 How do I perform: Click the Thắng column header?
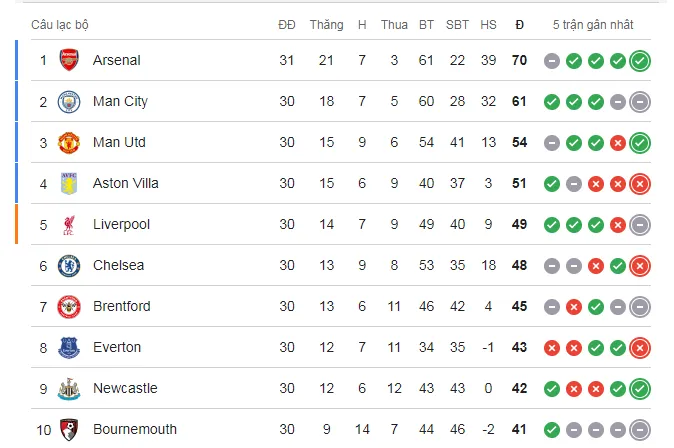pos(326,24)
